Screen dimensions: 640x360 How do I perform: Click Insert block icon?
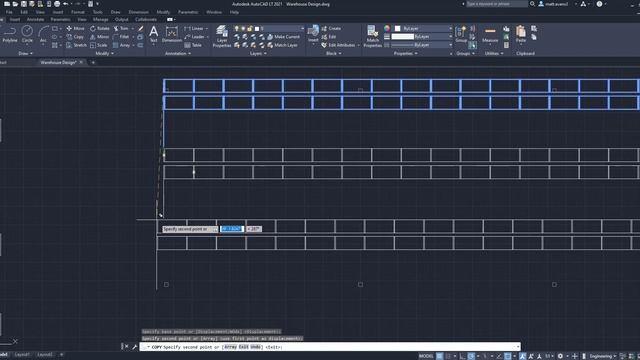pyautogui.click(x=313, y=34)
